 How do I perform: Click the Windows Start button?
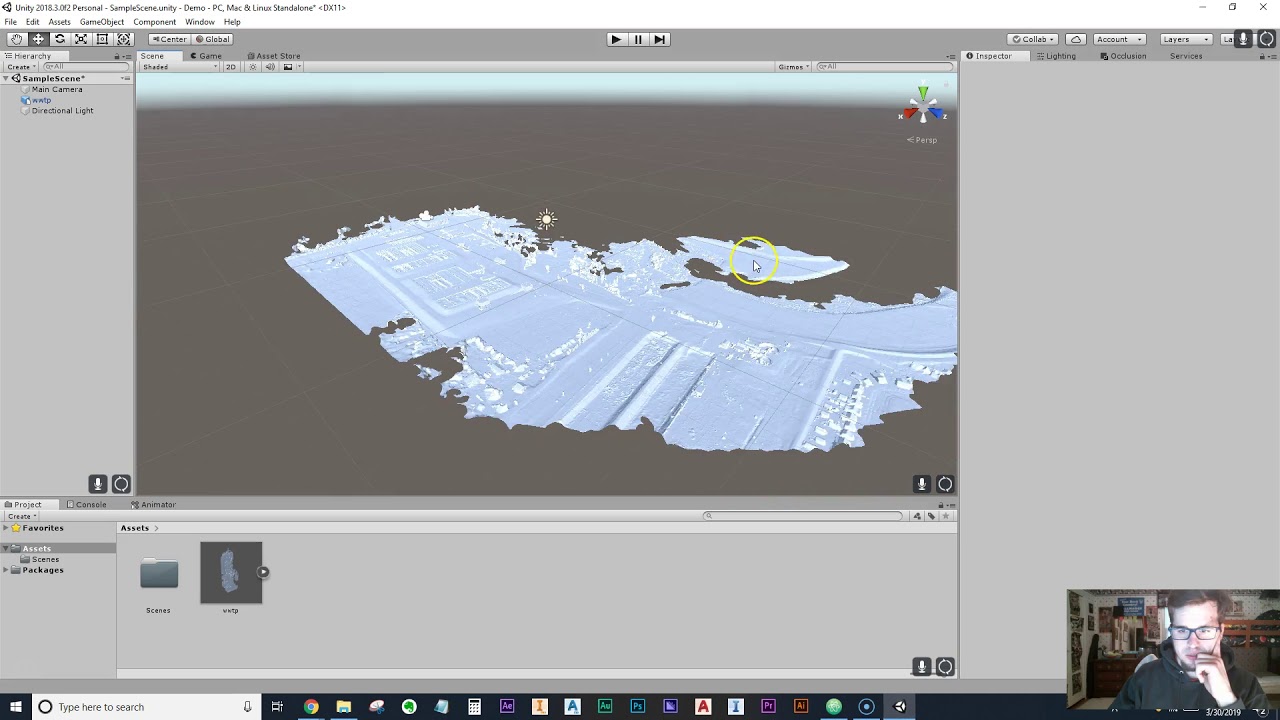15,707
